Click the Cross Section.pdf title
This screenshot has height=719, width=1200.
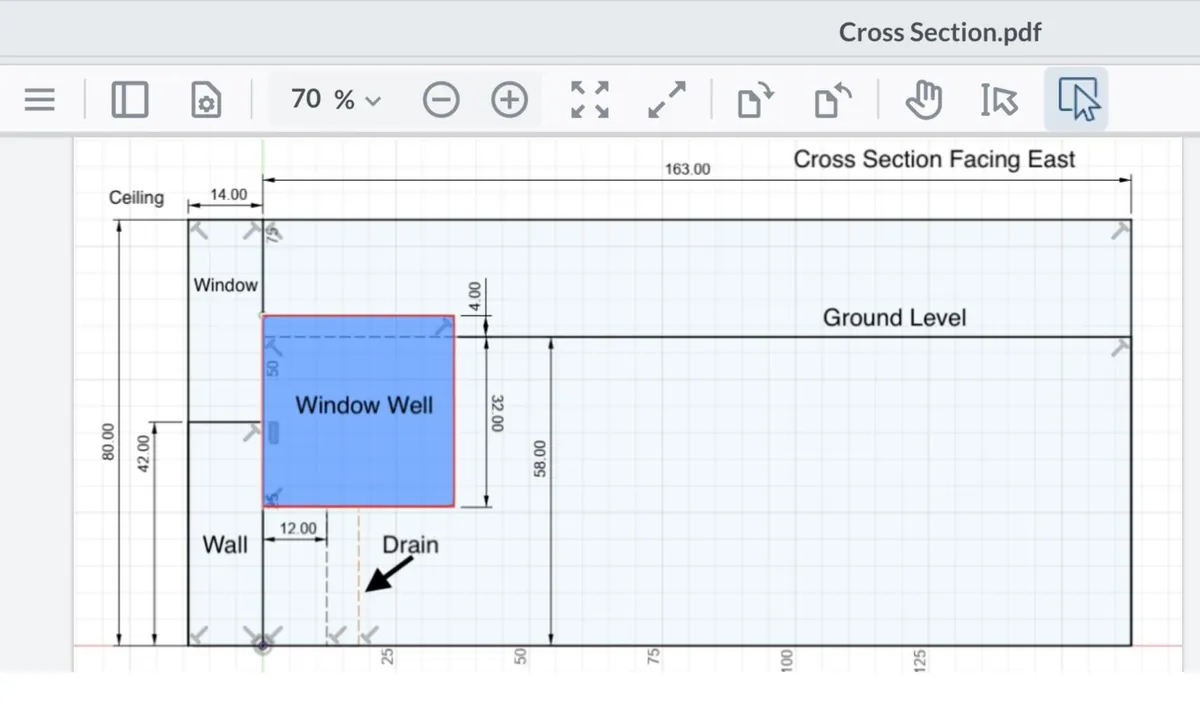939,32
